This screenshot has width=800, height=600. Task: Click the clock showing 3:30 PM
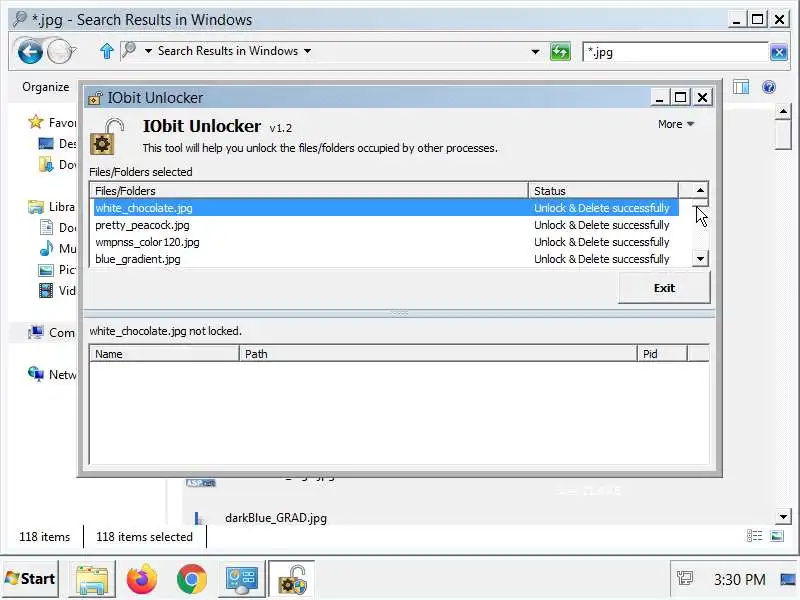pos(739,580)
